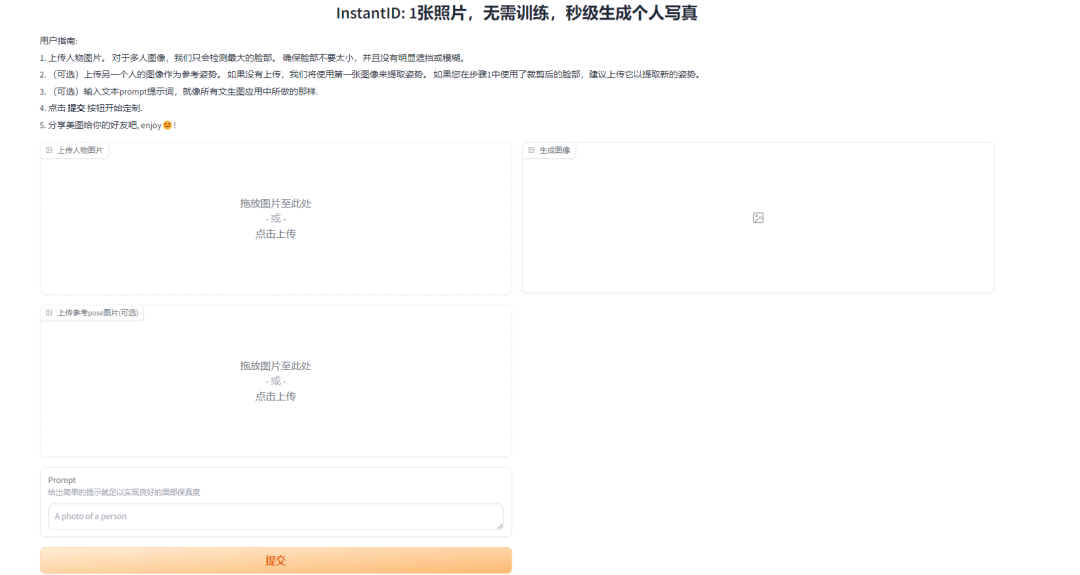Select the 上传参考pose图片(可选) label tab

tap(97, 313)
